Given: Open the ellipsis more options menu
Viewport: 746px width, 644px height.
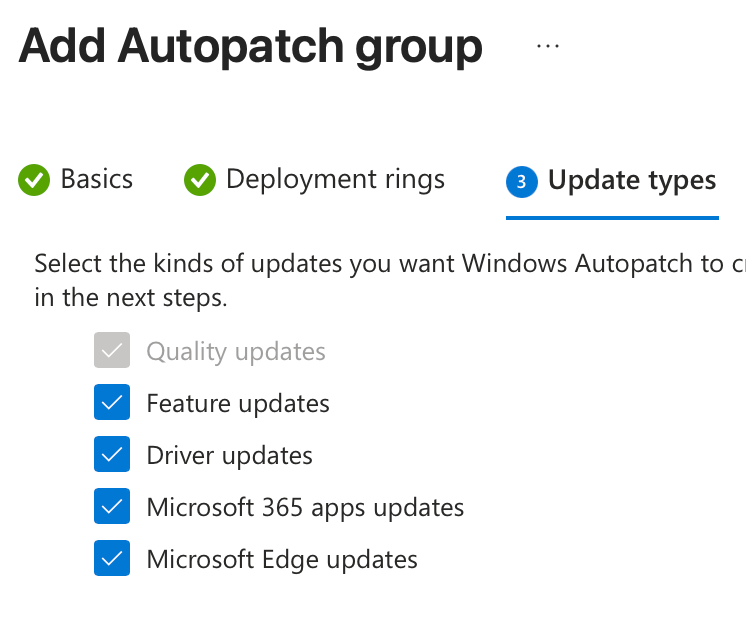Looking at the screenshot, I should 548,47.
